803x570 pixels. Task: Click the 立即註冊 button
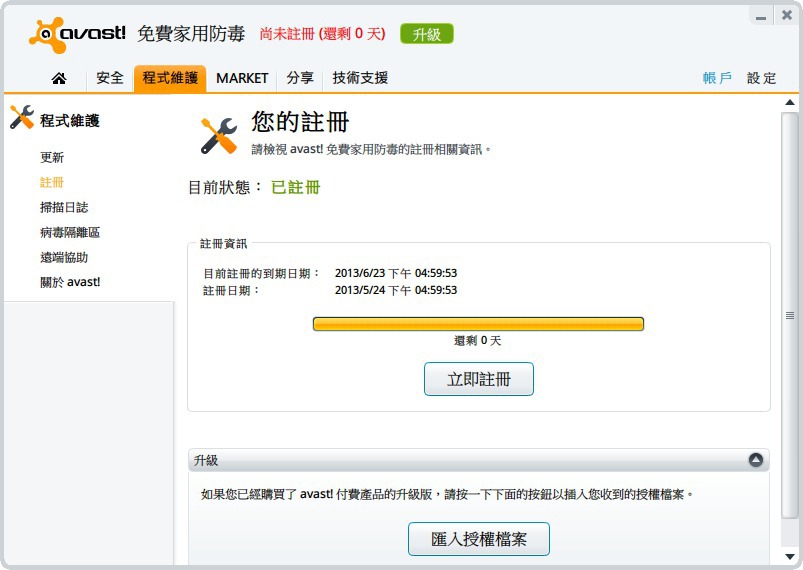coord(479,379)
